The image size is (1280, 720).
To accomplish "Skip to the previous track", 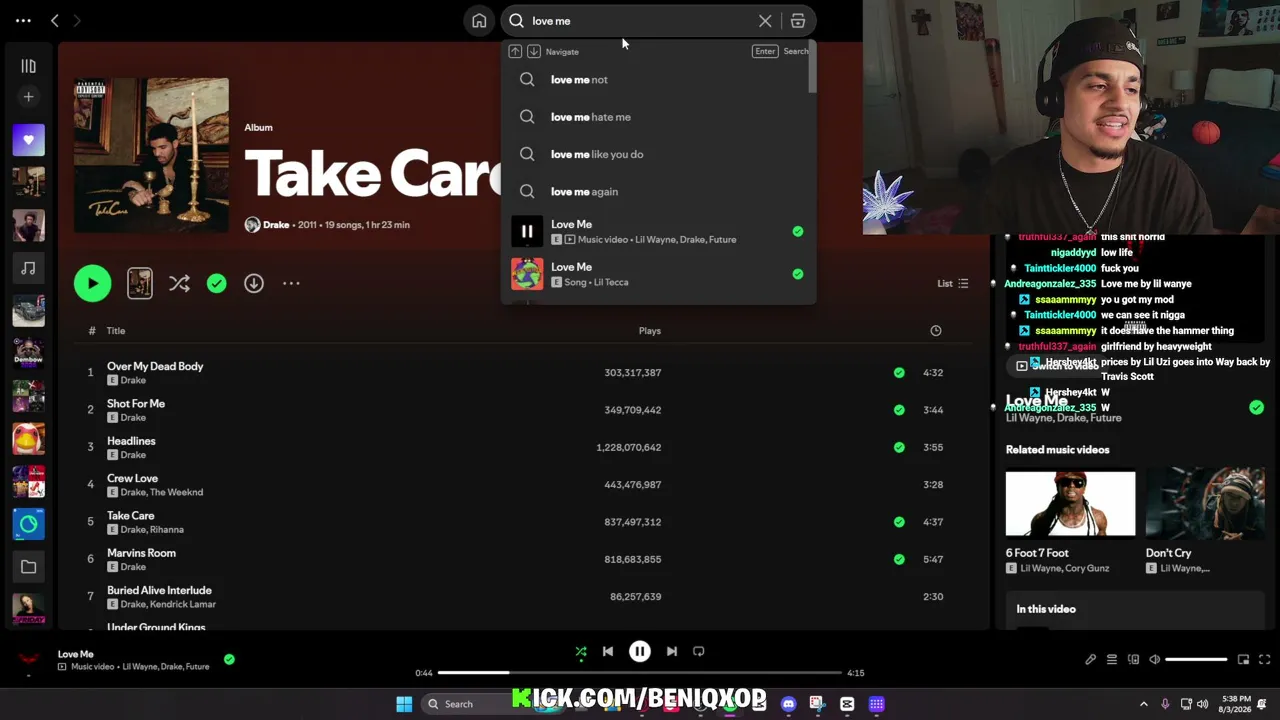I will click(608, 652).
